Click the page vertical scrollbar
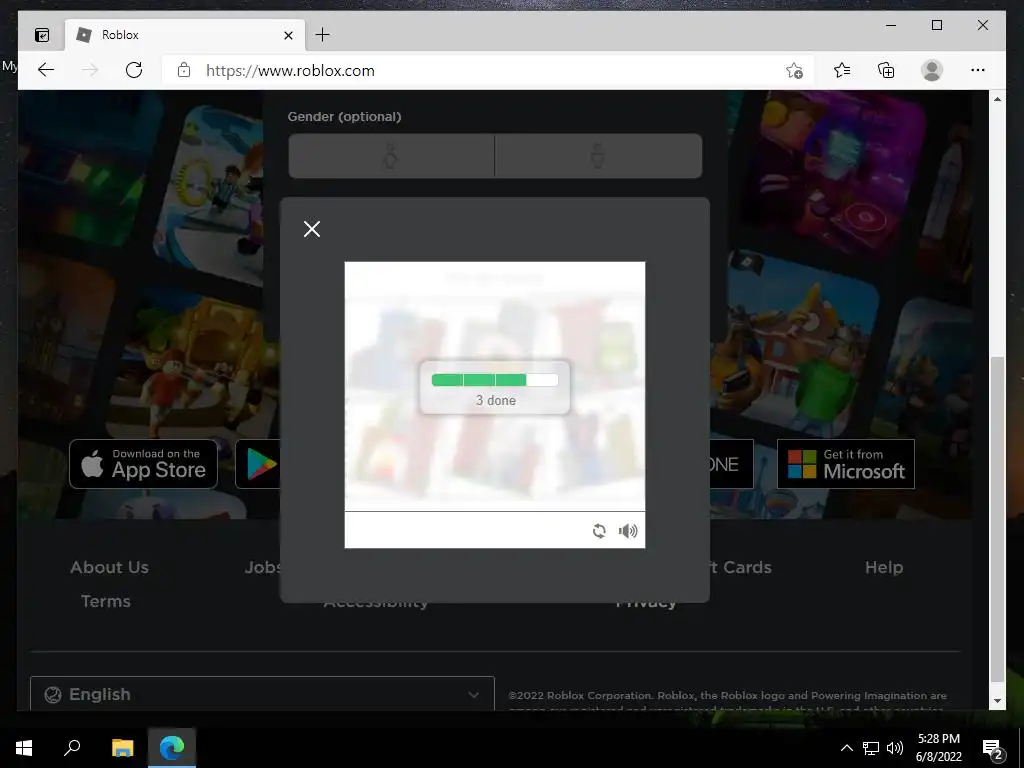1024x768 pixels. [997, 519]
